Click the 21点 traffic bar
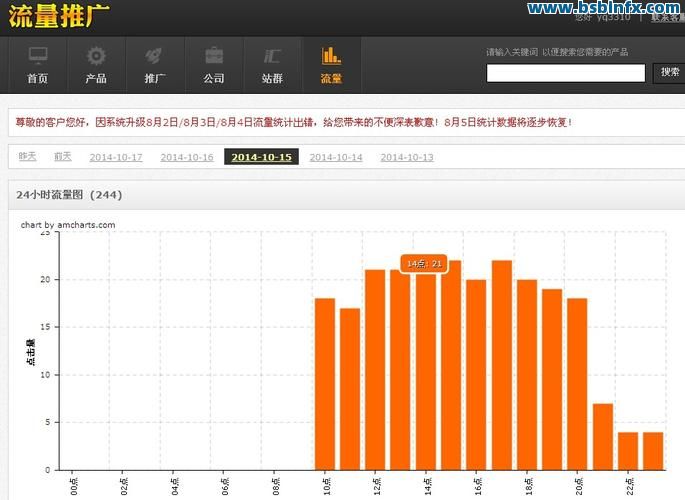Image resolution: width=685 pixels, height=500 pixels. (x=603, y=437)
